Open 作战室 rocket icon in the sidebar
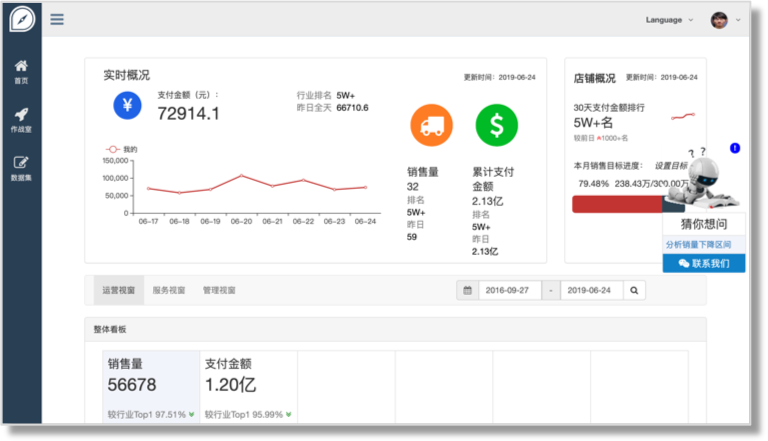This screenshot has height=441, width=768. tap(21, 120)
